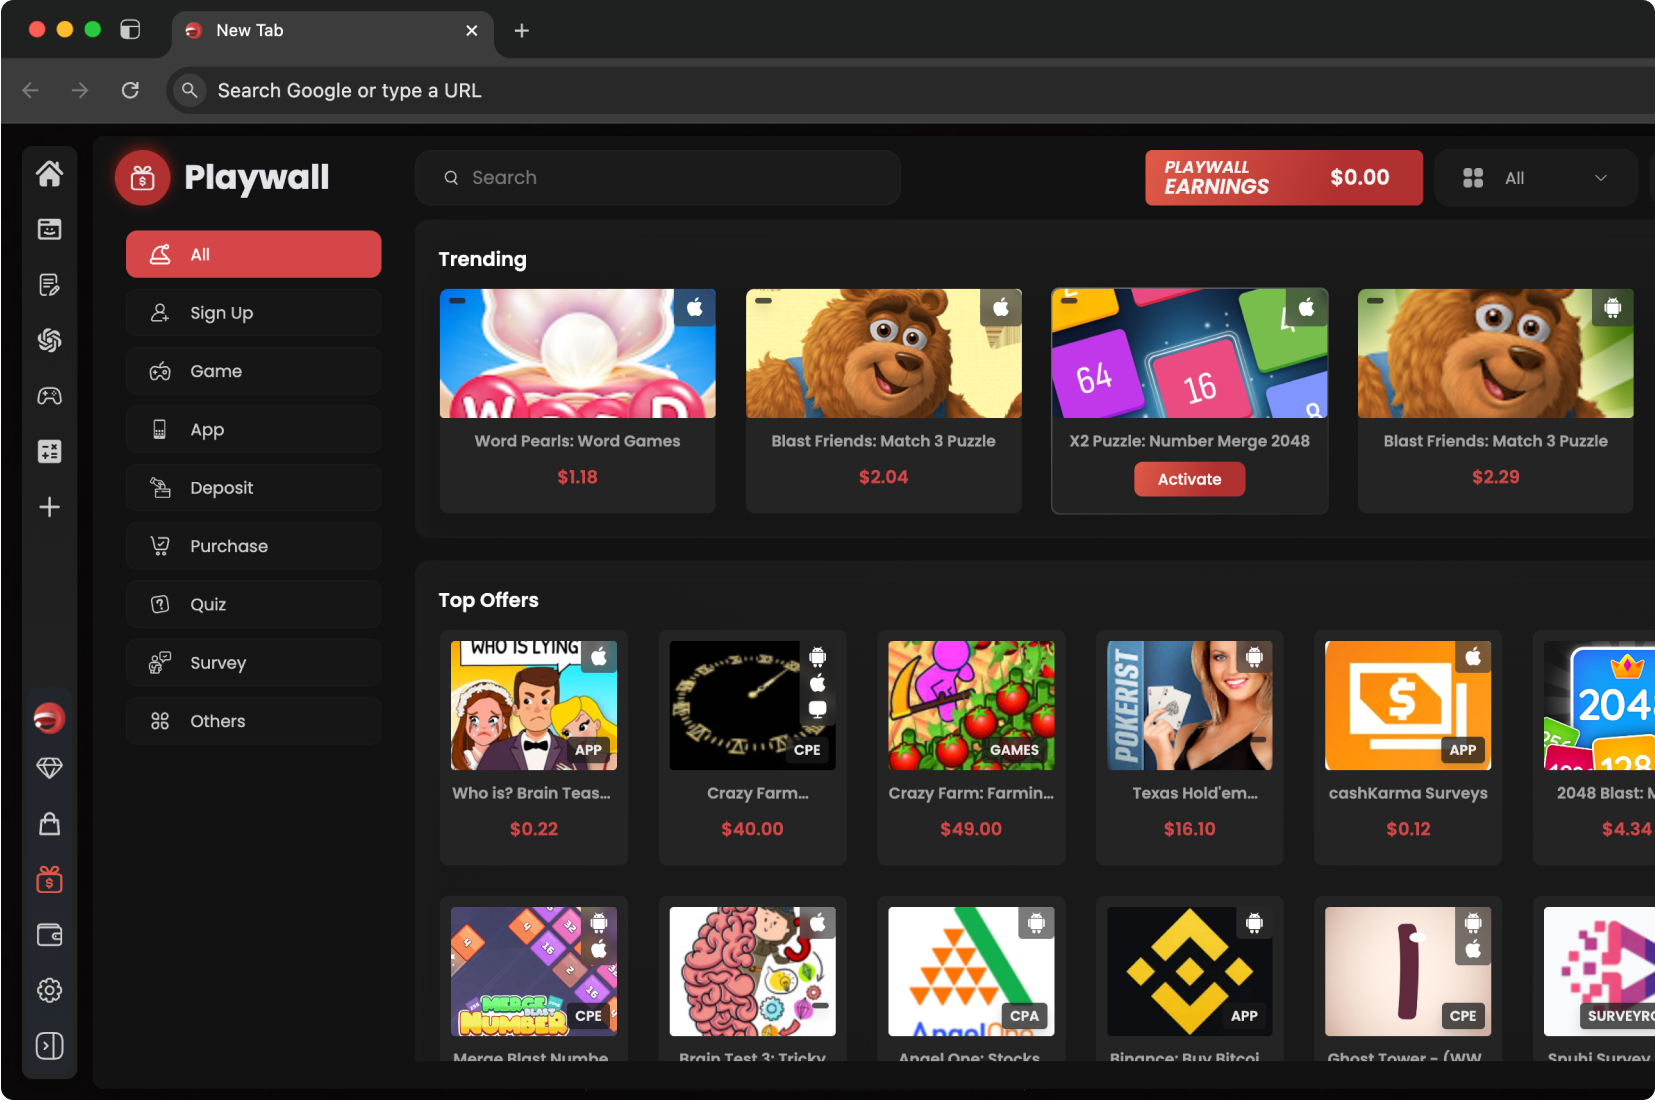Open the wallet sidebar icon
1655x1100 pixels.
pyautogui.click(x=49, y=935)
